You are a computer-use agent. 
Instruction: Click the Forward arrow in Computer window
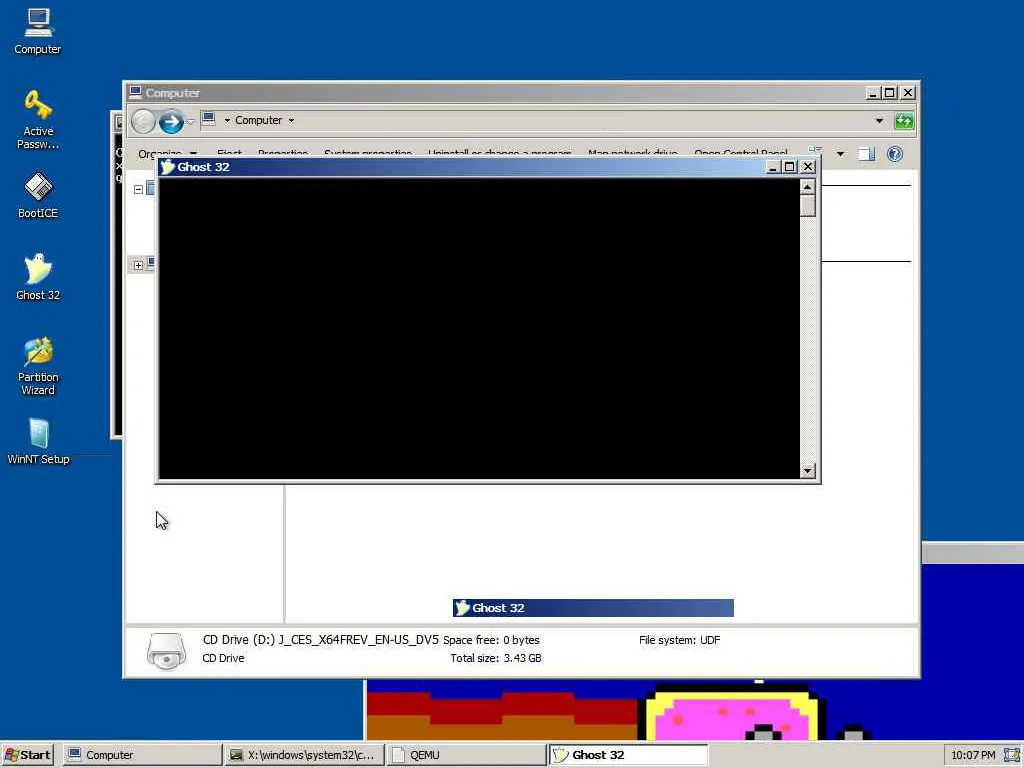coord(171,121)
